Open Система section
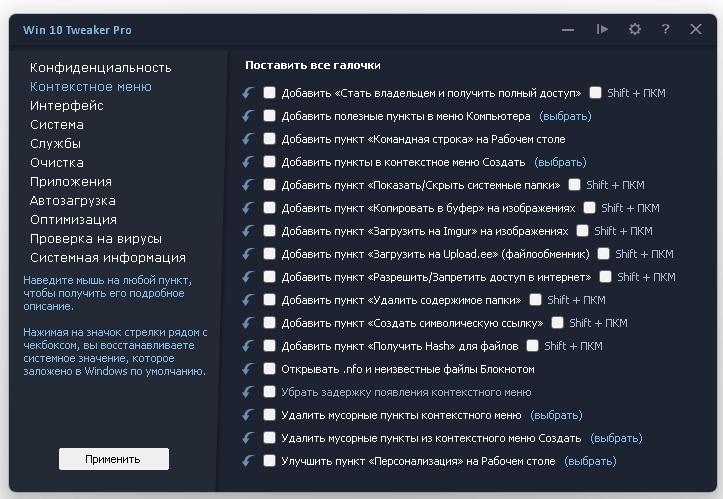This screenshot has height=499, width=723. (57, 125)
